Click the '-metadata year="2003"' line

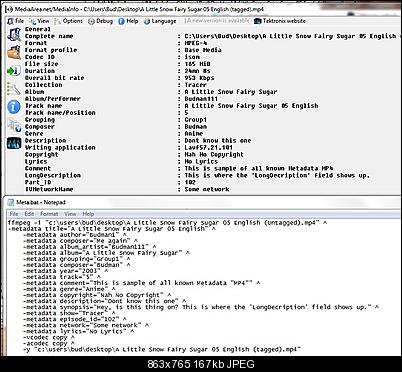point(66,271)
